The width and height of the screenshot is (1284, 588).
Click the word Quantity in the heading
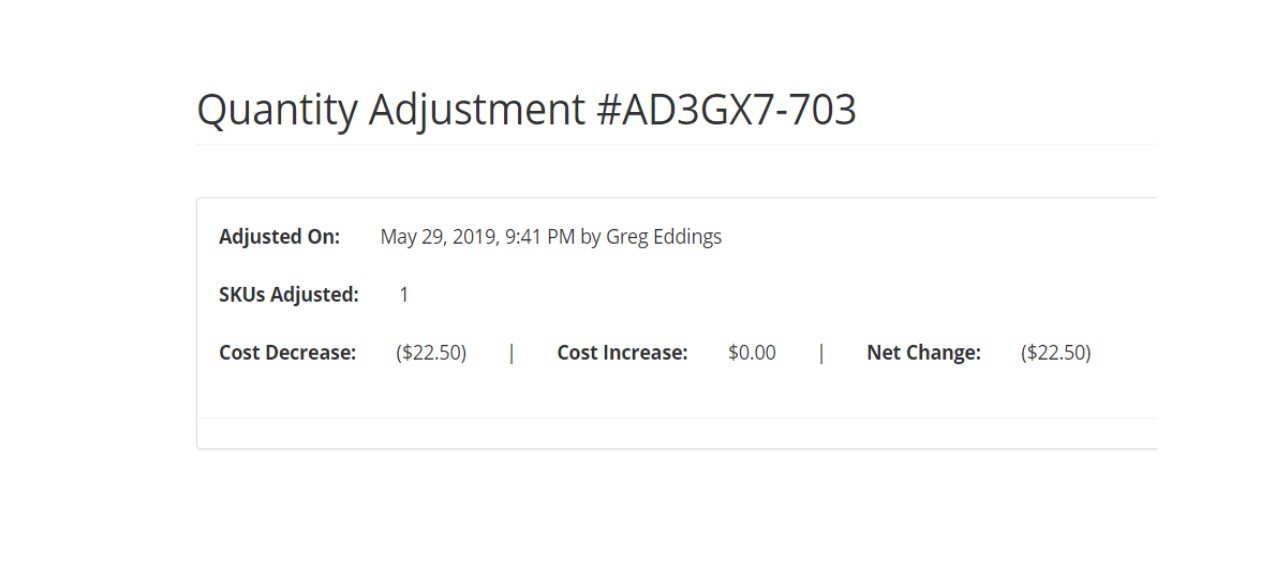(x=276, y=111)
